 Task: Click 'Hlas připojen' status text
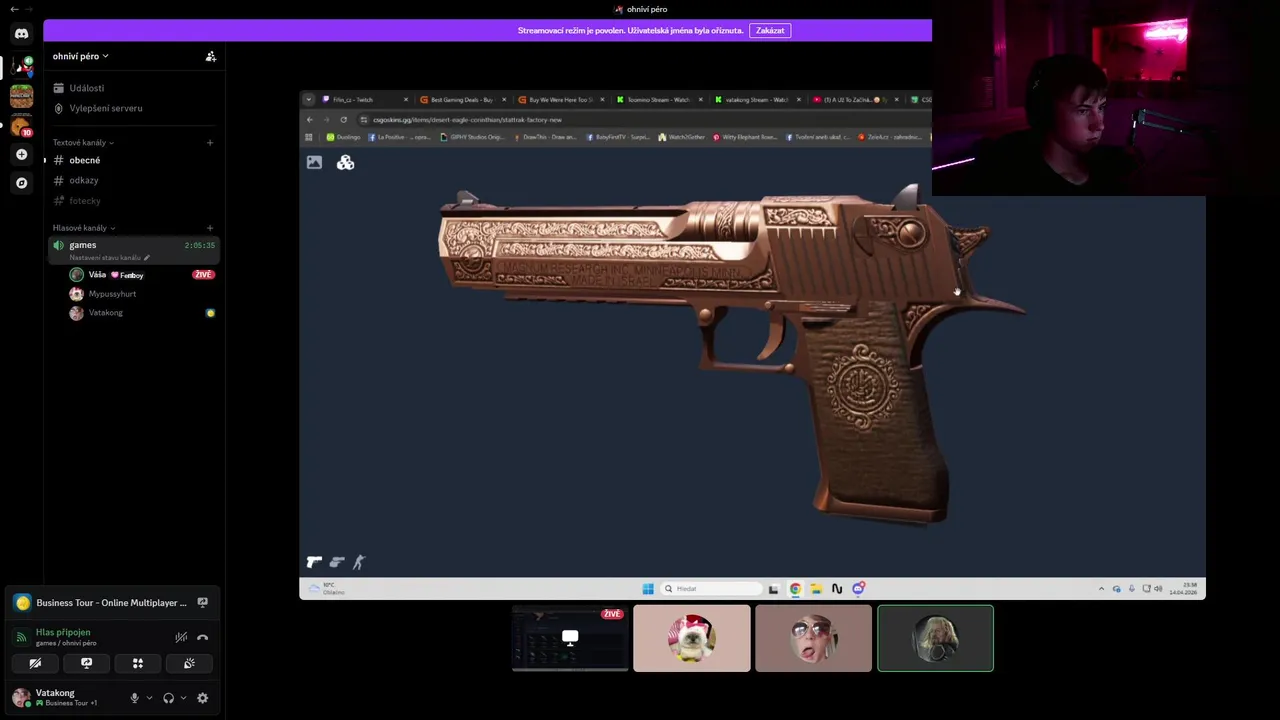pos(63,632)
